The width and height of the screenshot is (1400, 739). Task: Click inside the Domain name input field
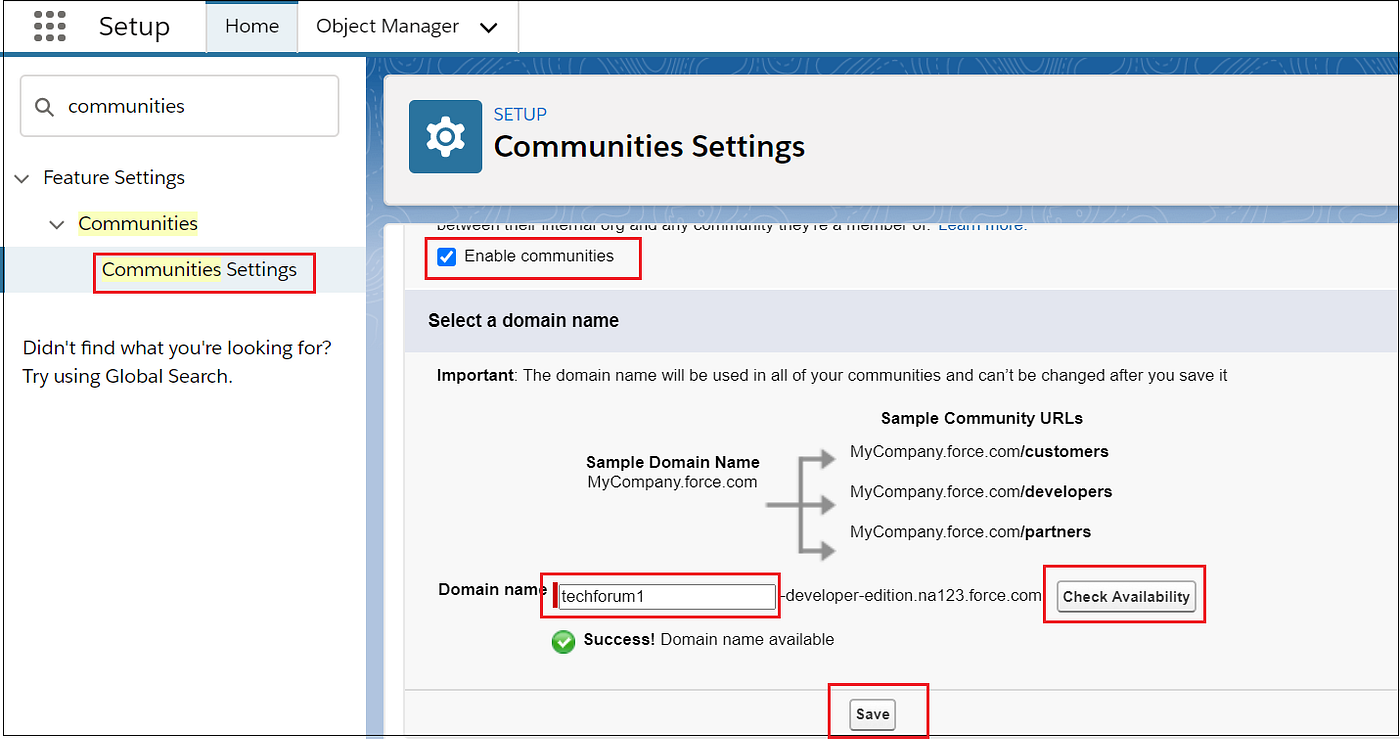pos(665,596)
